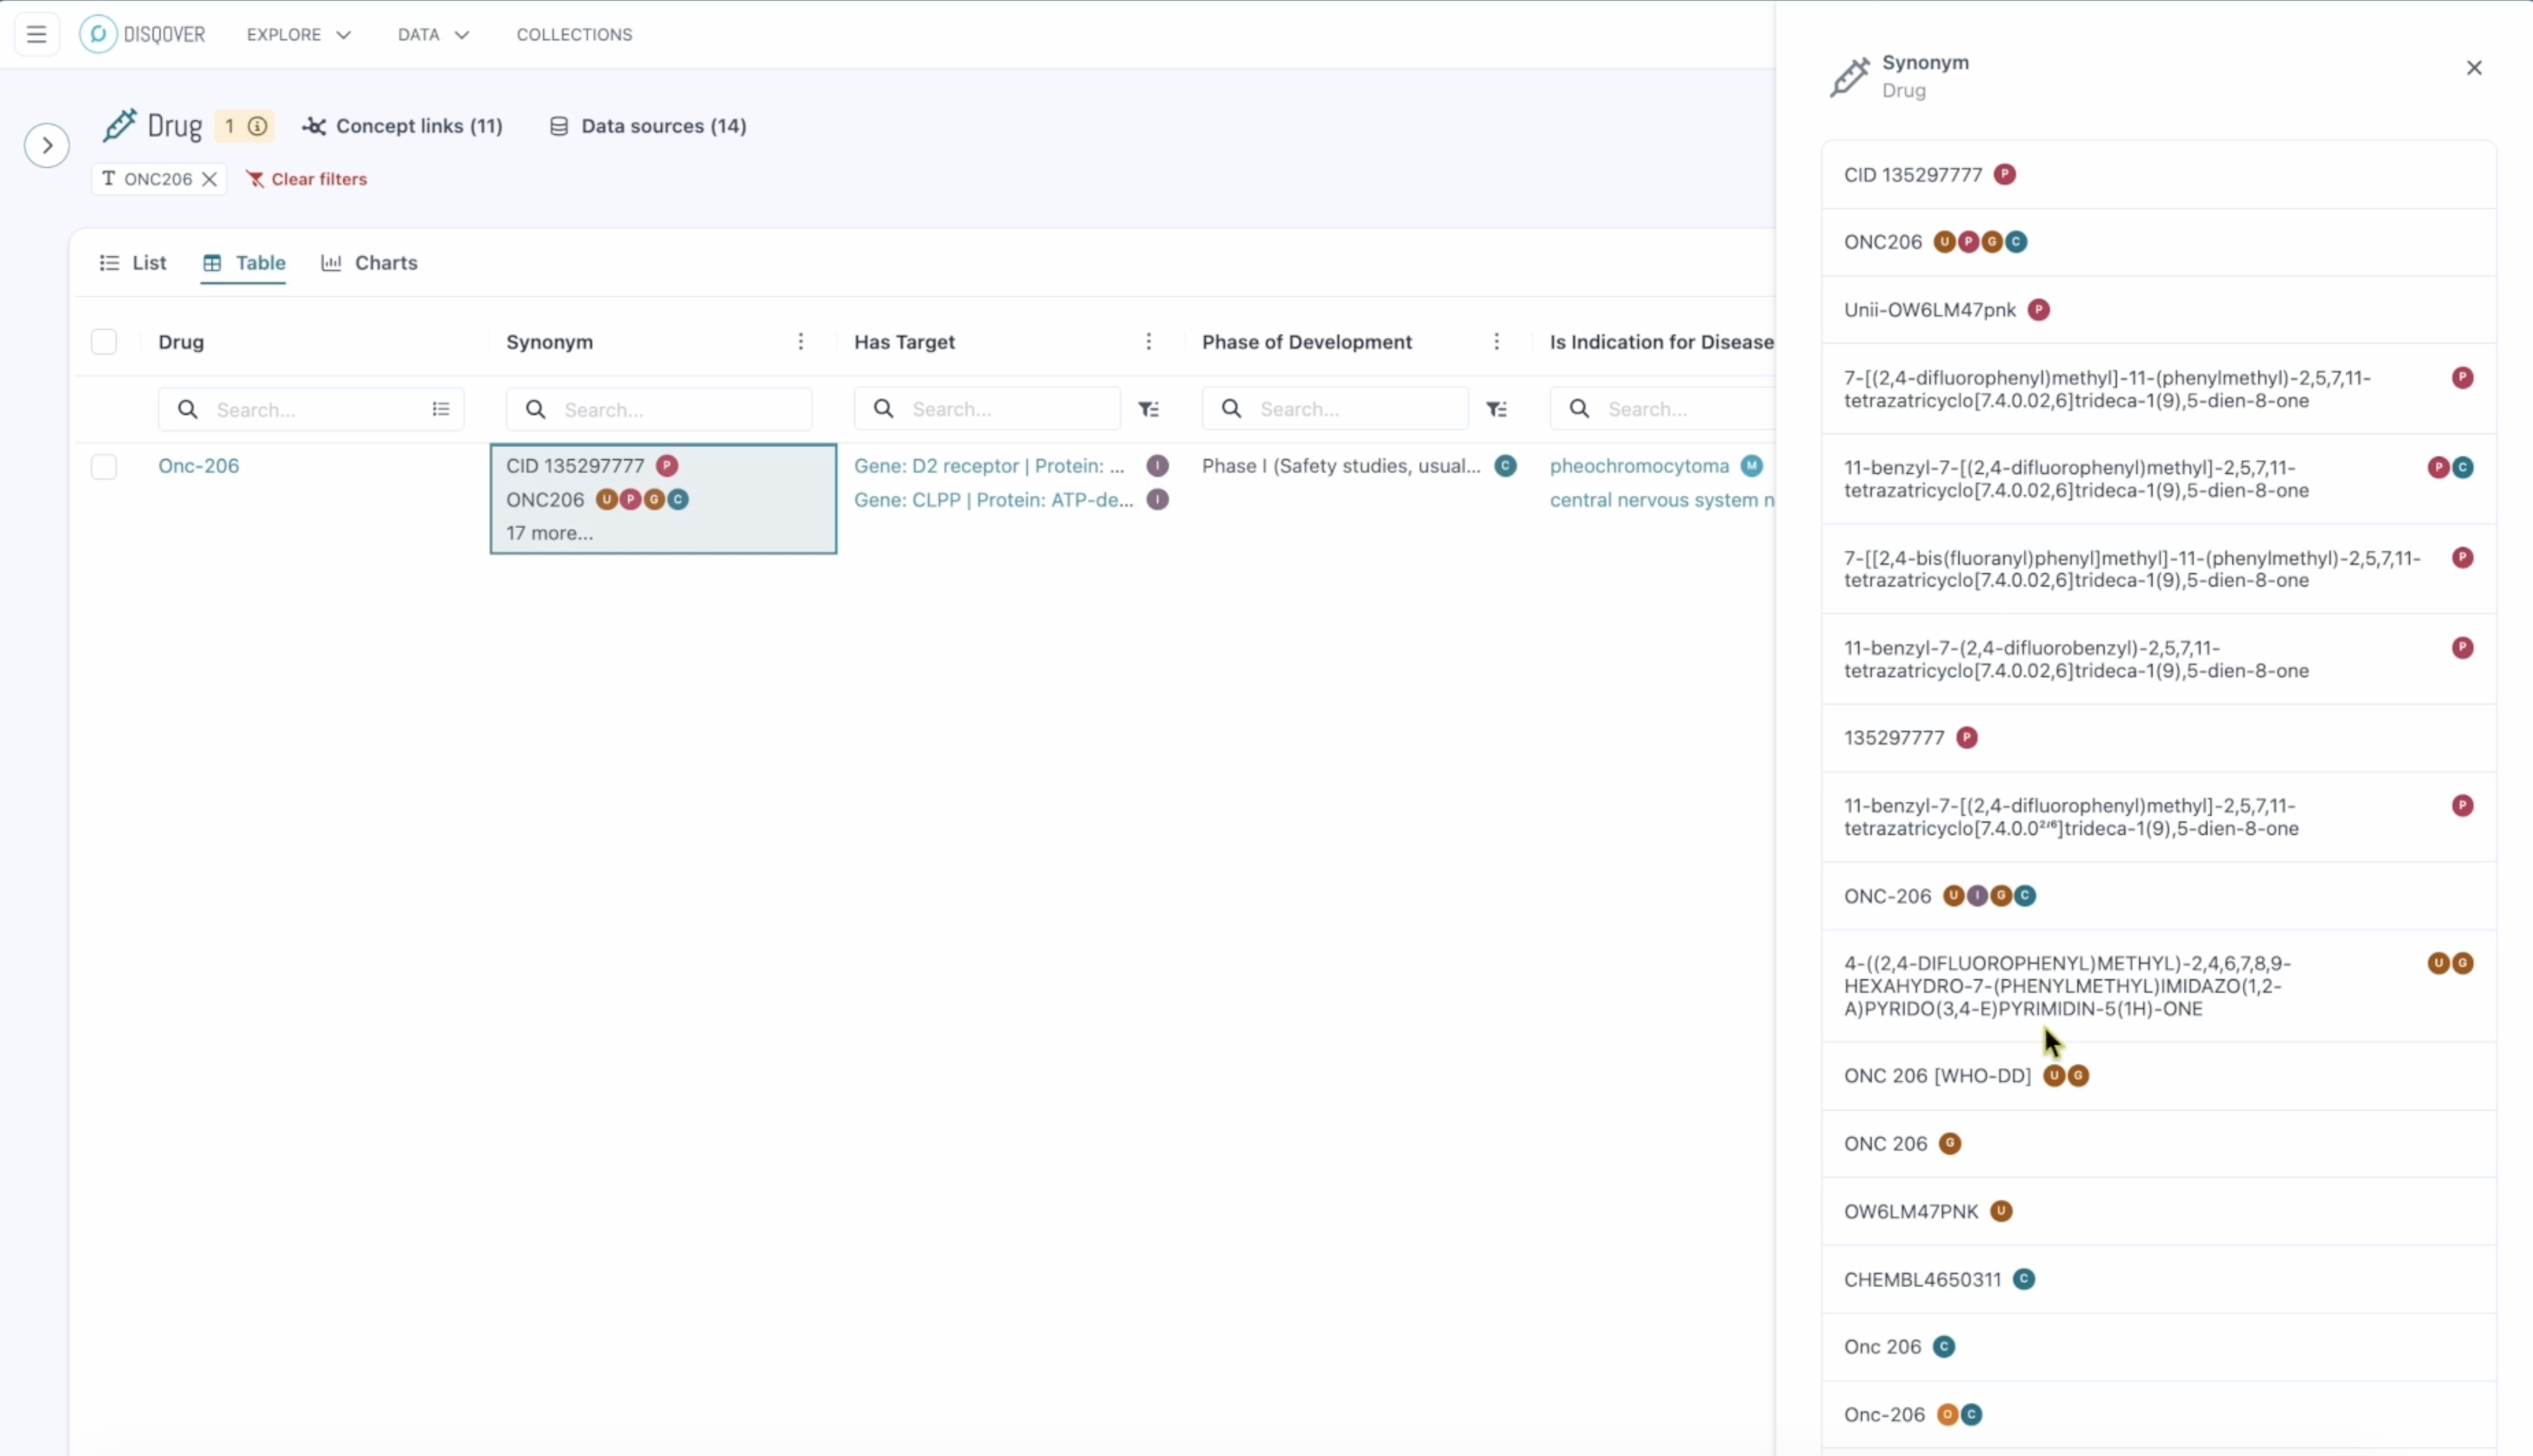Open the Has Target column options menu

pos(1149,342)
